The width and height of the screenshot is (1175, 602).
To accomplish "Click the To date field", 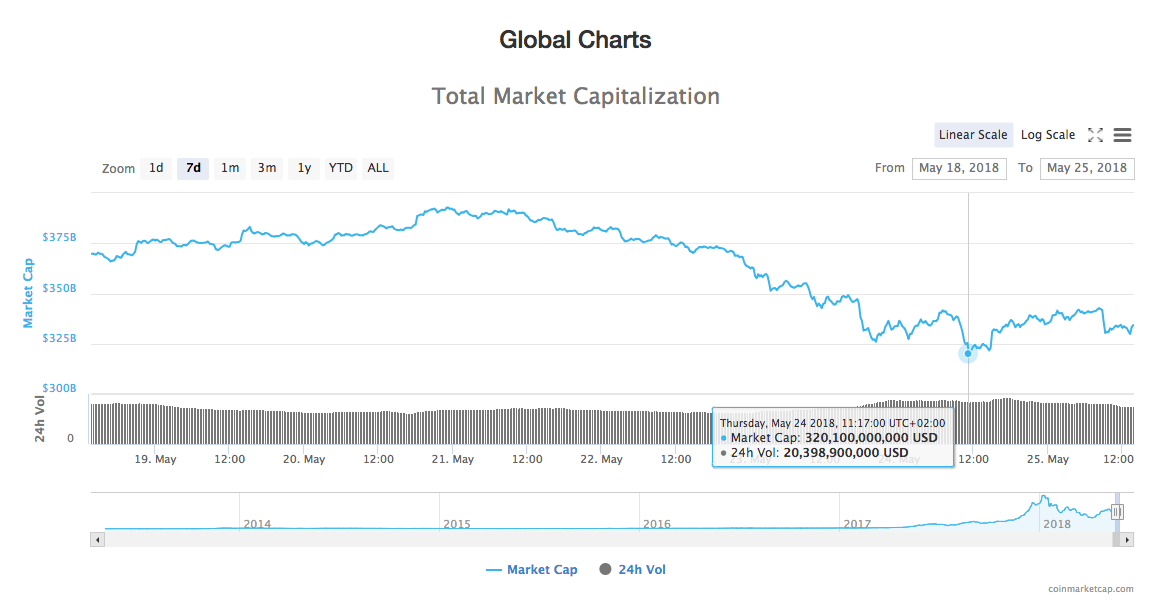I will tap(1086, 168).
